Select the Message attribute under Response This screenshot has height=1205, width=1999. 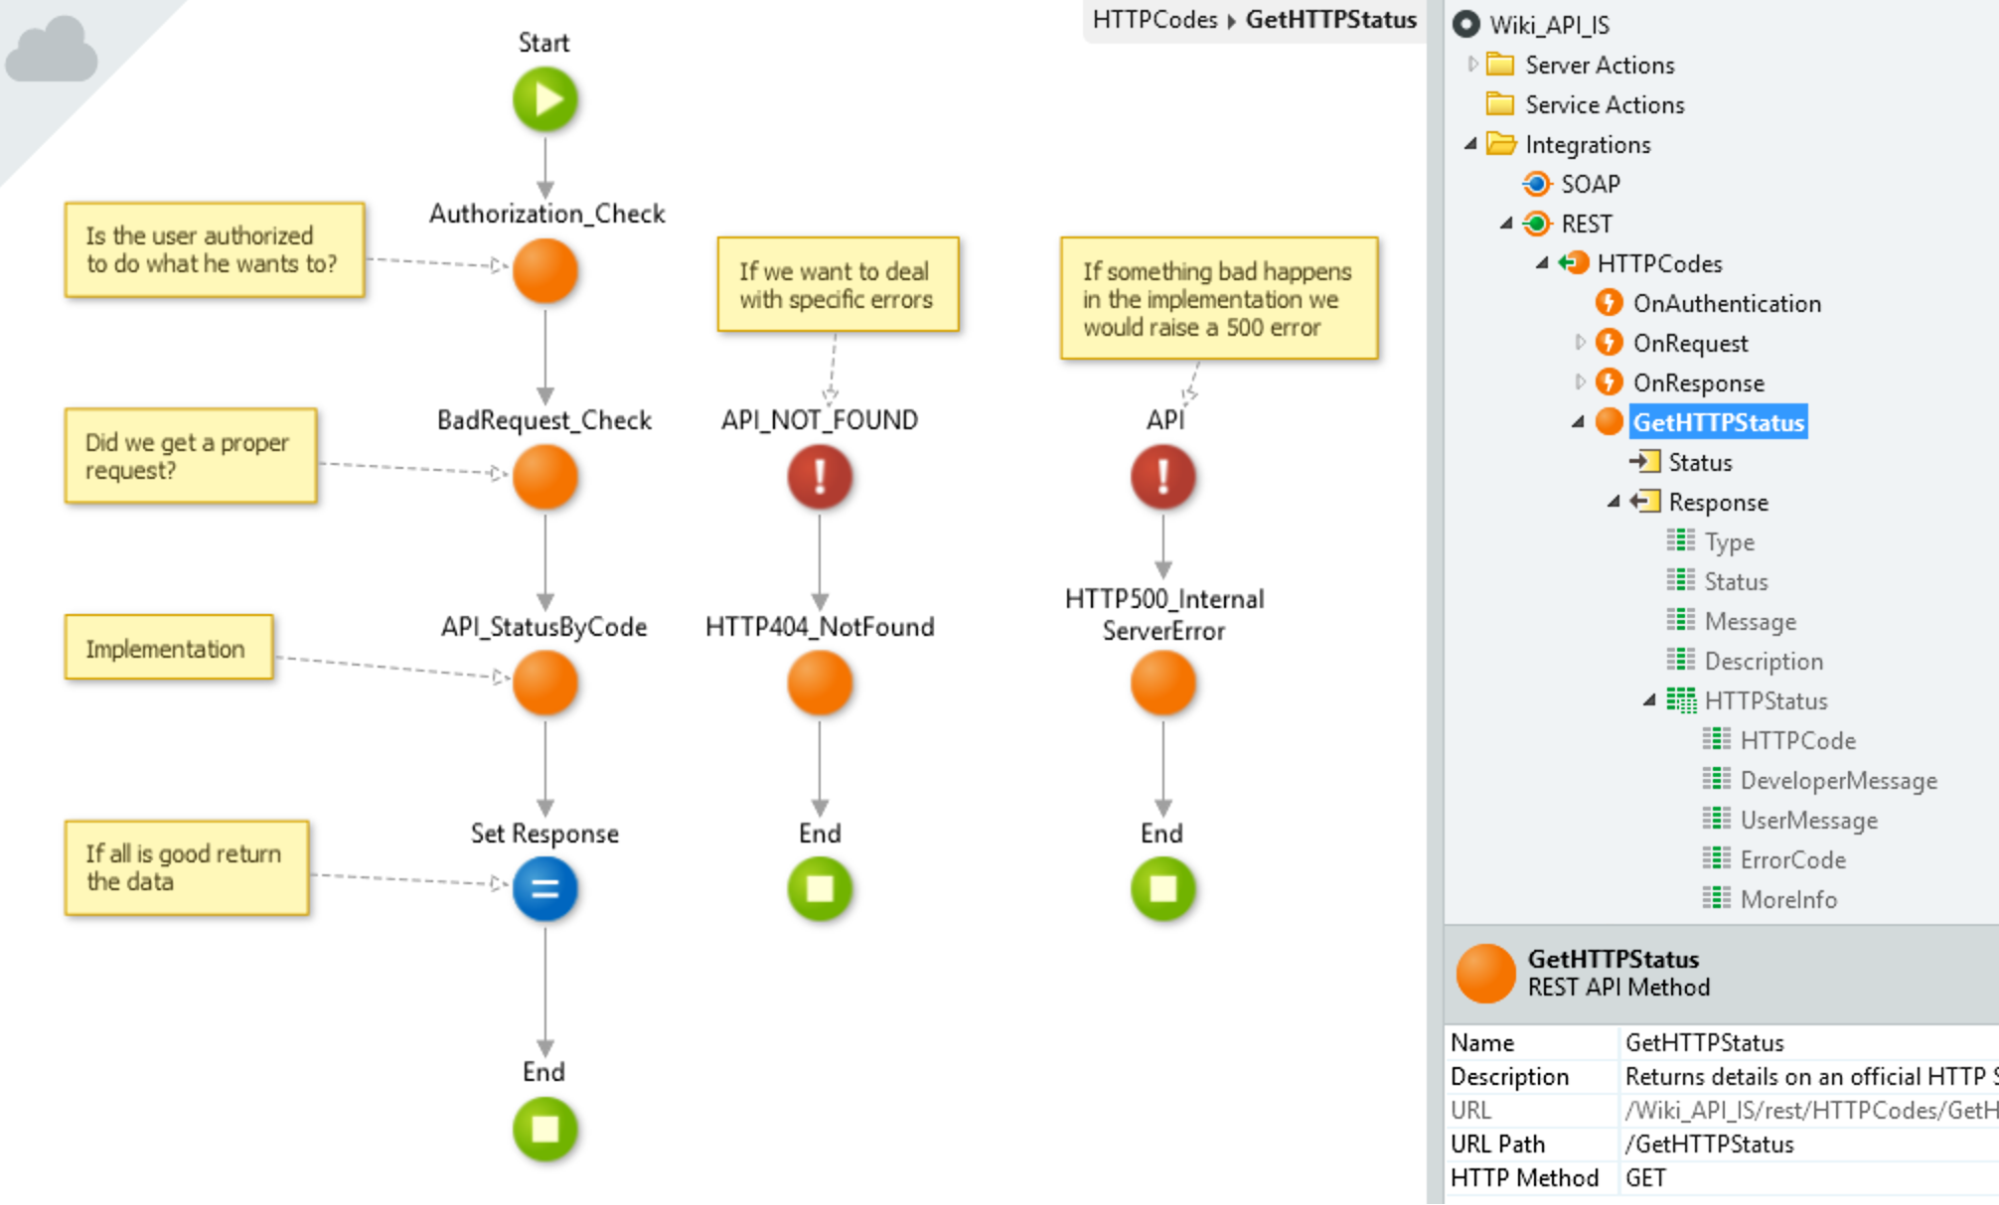(1731, 621)
